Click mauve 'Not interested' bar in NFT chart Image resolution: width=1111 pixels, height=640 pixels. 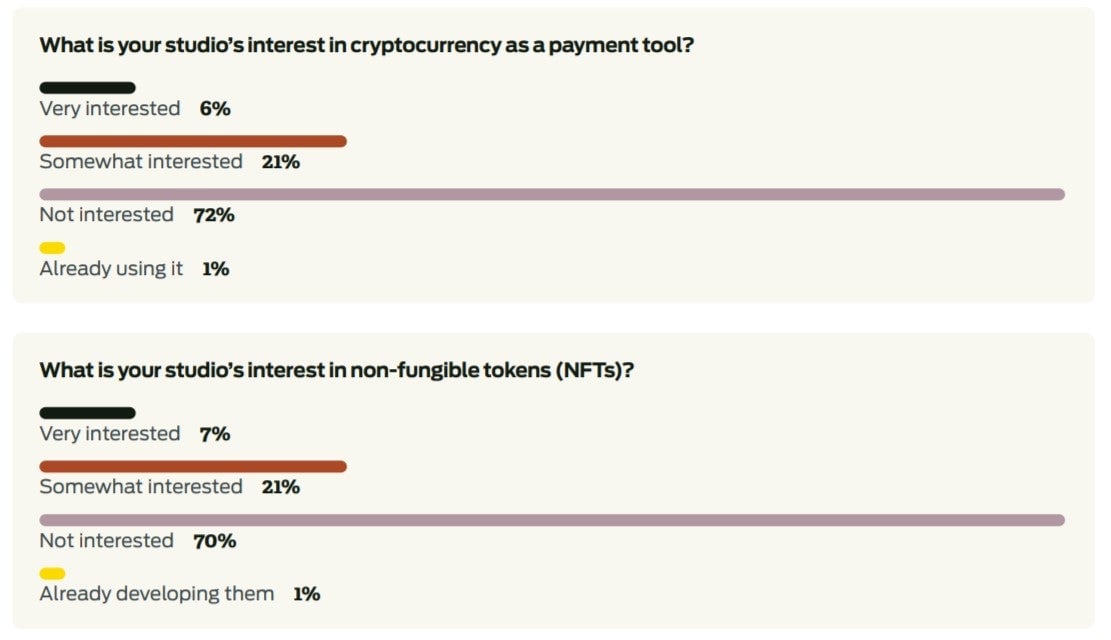click(552, 520)
